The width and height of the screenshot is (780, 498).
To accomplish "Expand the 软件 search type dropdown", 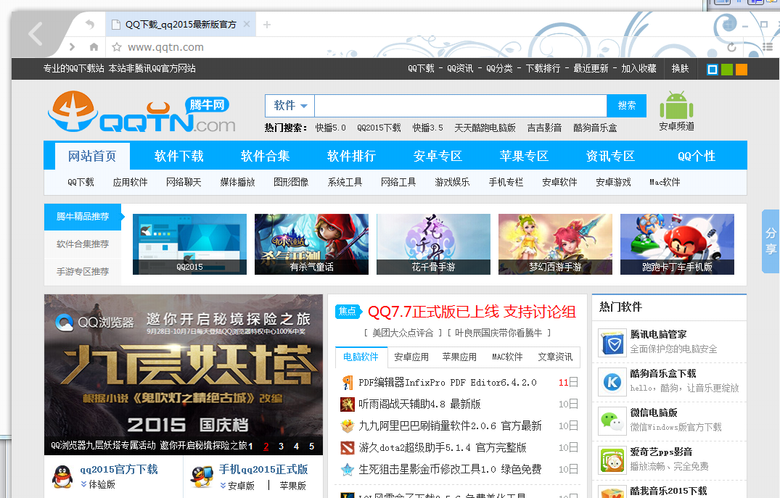I will 290,105.
